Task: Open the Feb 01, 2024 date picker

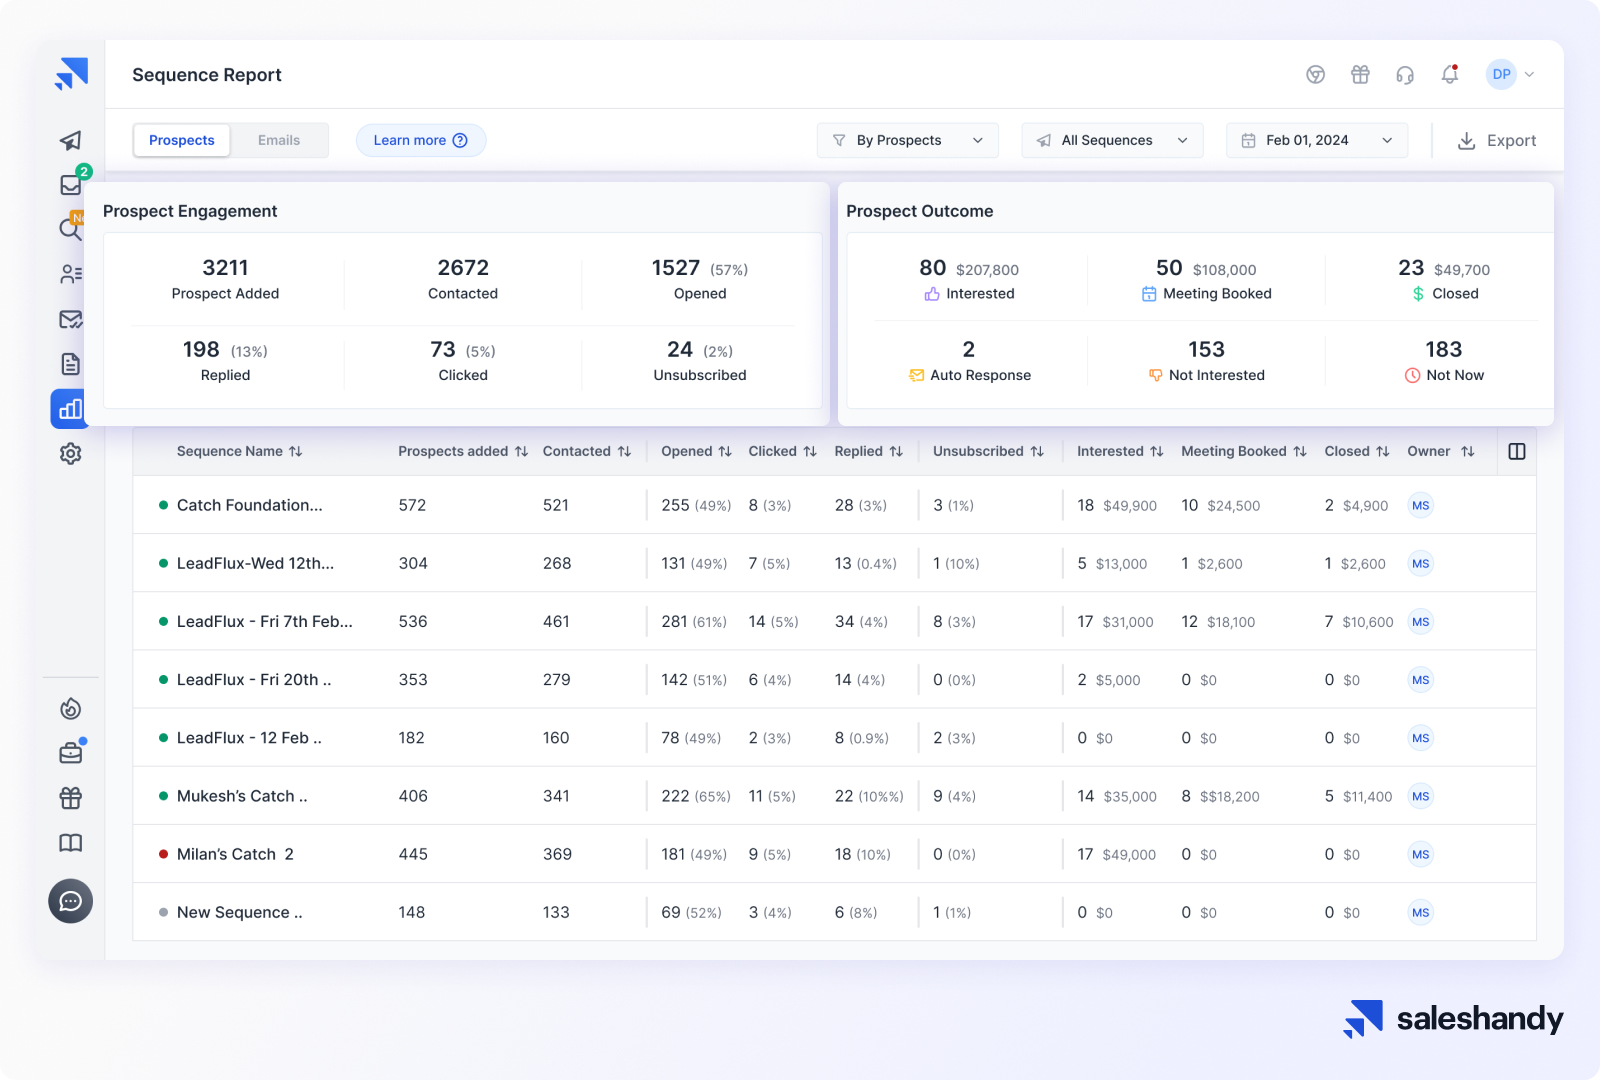Action: (1316, 141)
